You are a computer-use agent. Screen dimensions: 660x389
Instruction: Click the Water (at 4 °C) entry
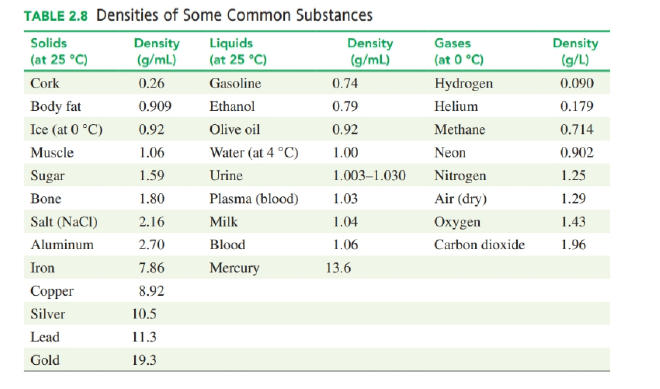click(254, 152)
